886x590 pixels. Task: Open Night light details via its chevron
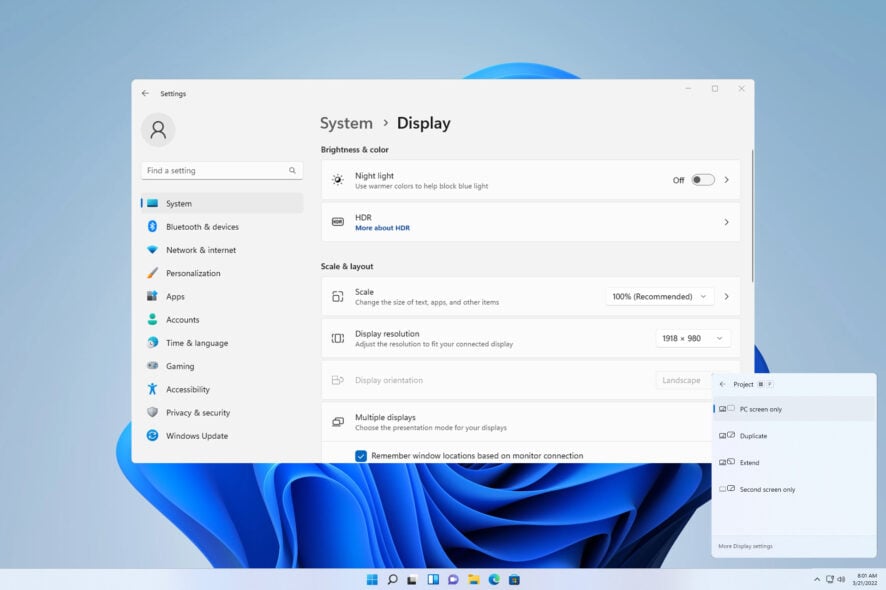[727, 180]
